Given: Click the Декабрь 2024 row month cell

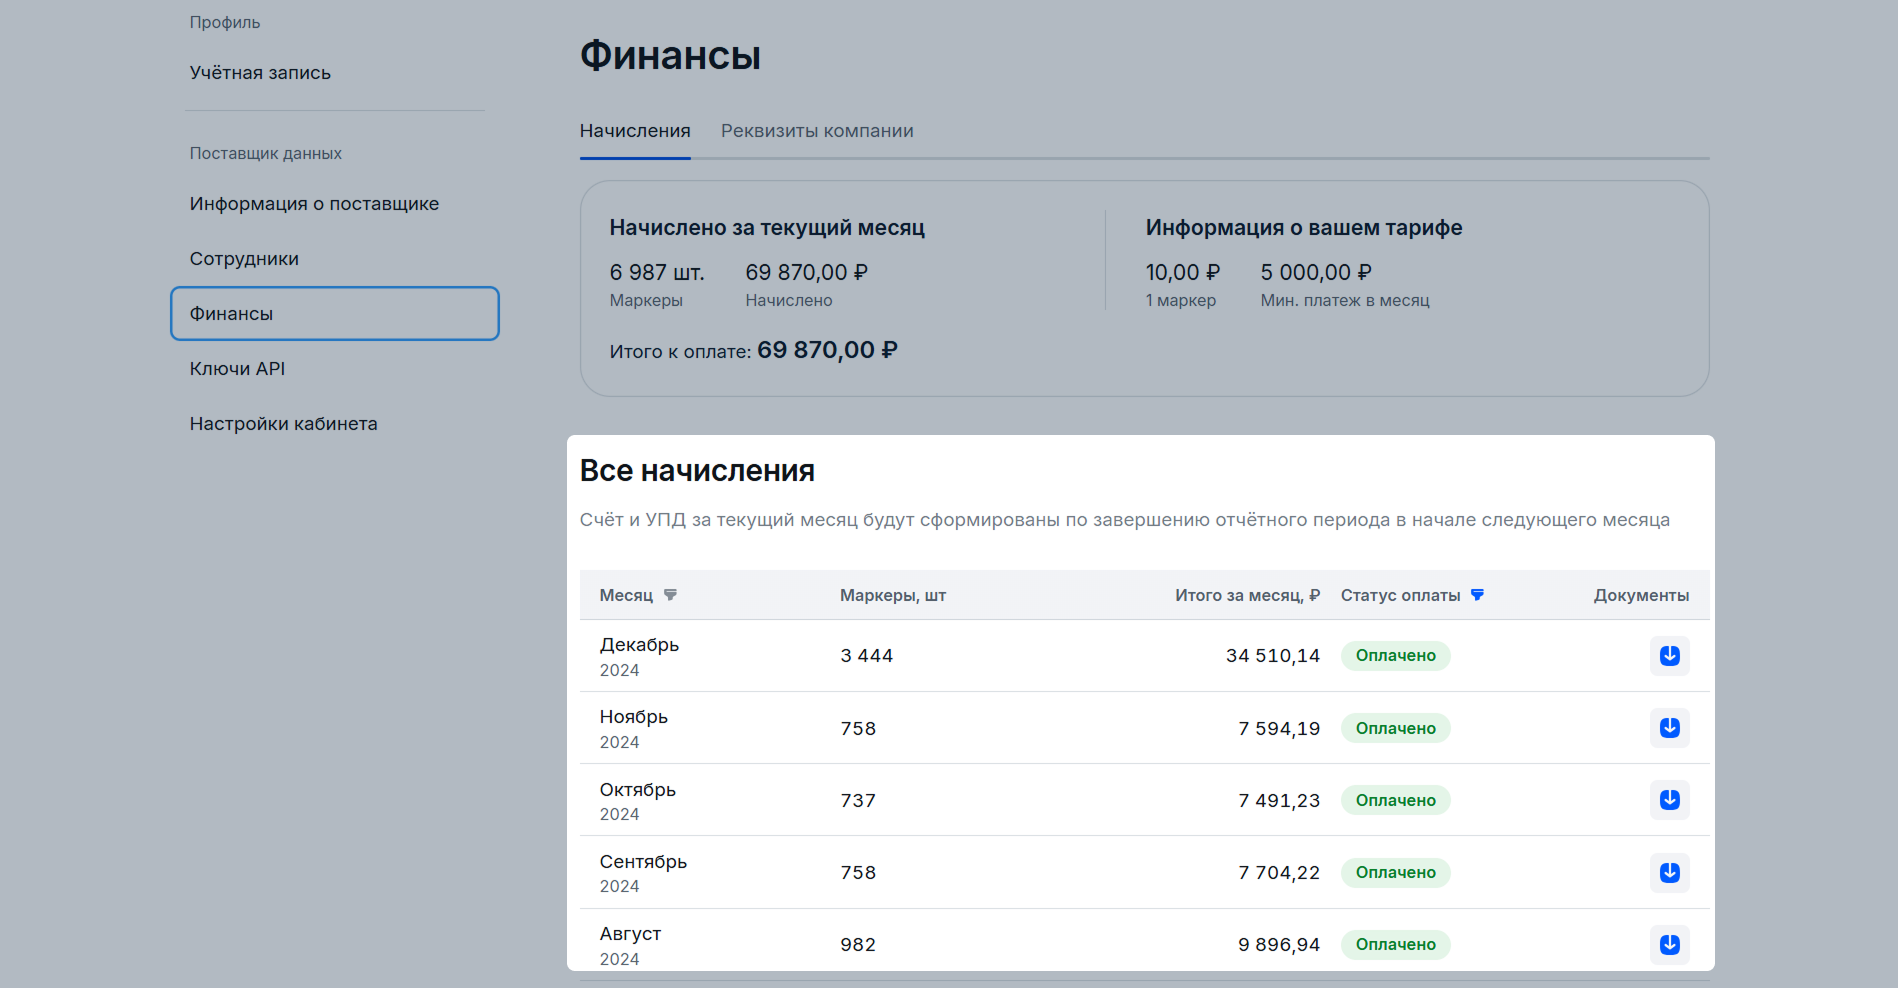Looking at the screenshot, I should [x=639, y=656].
